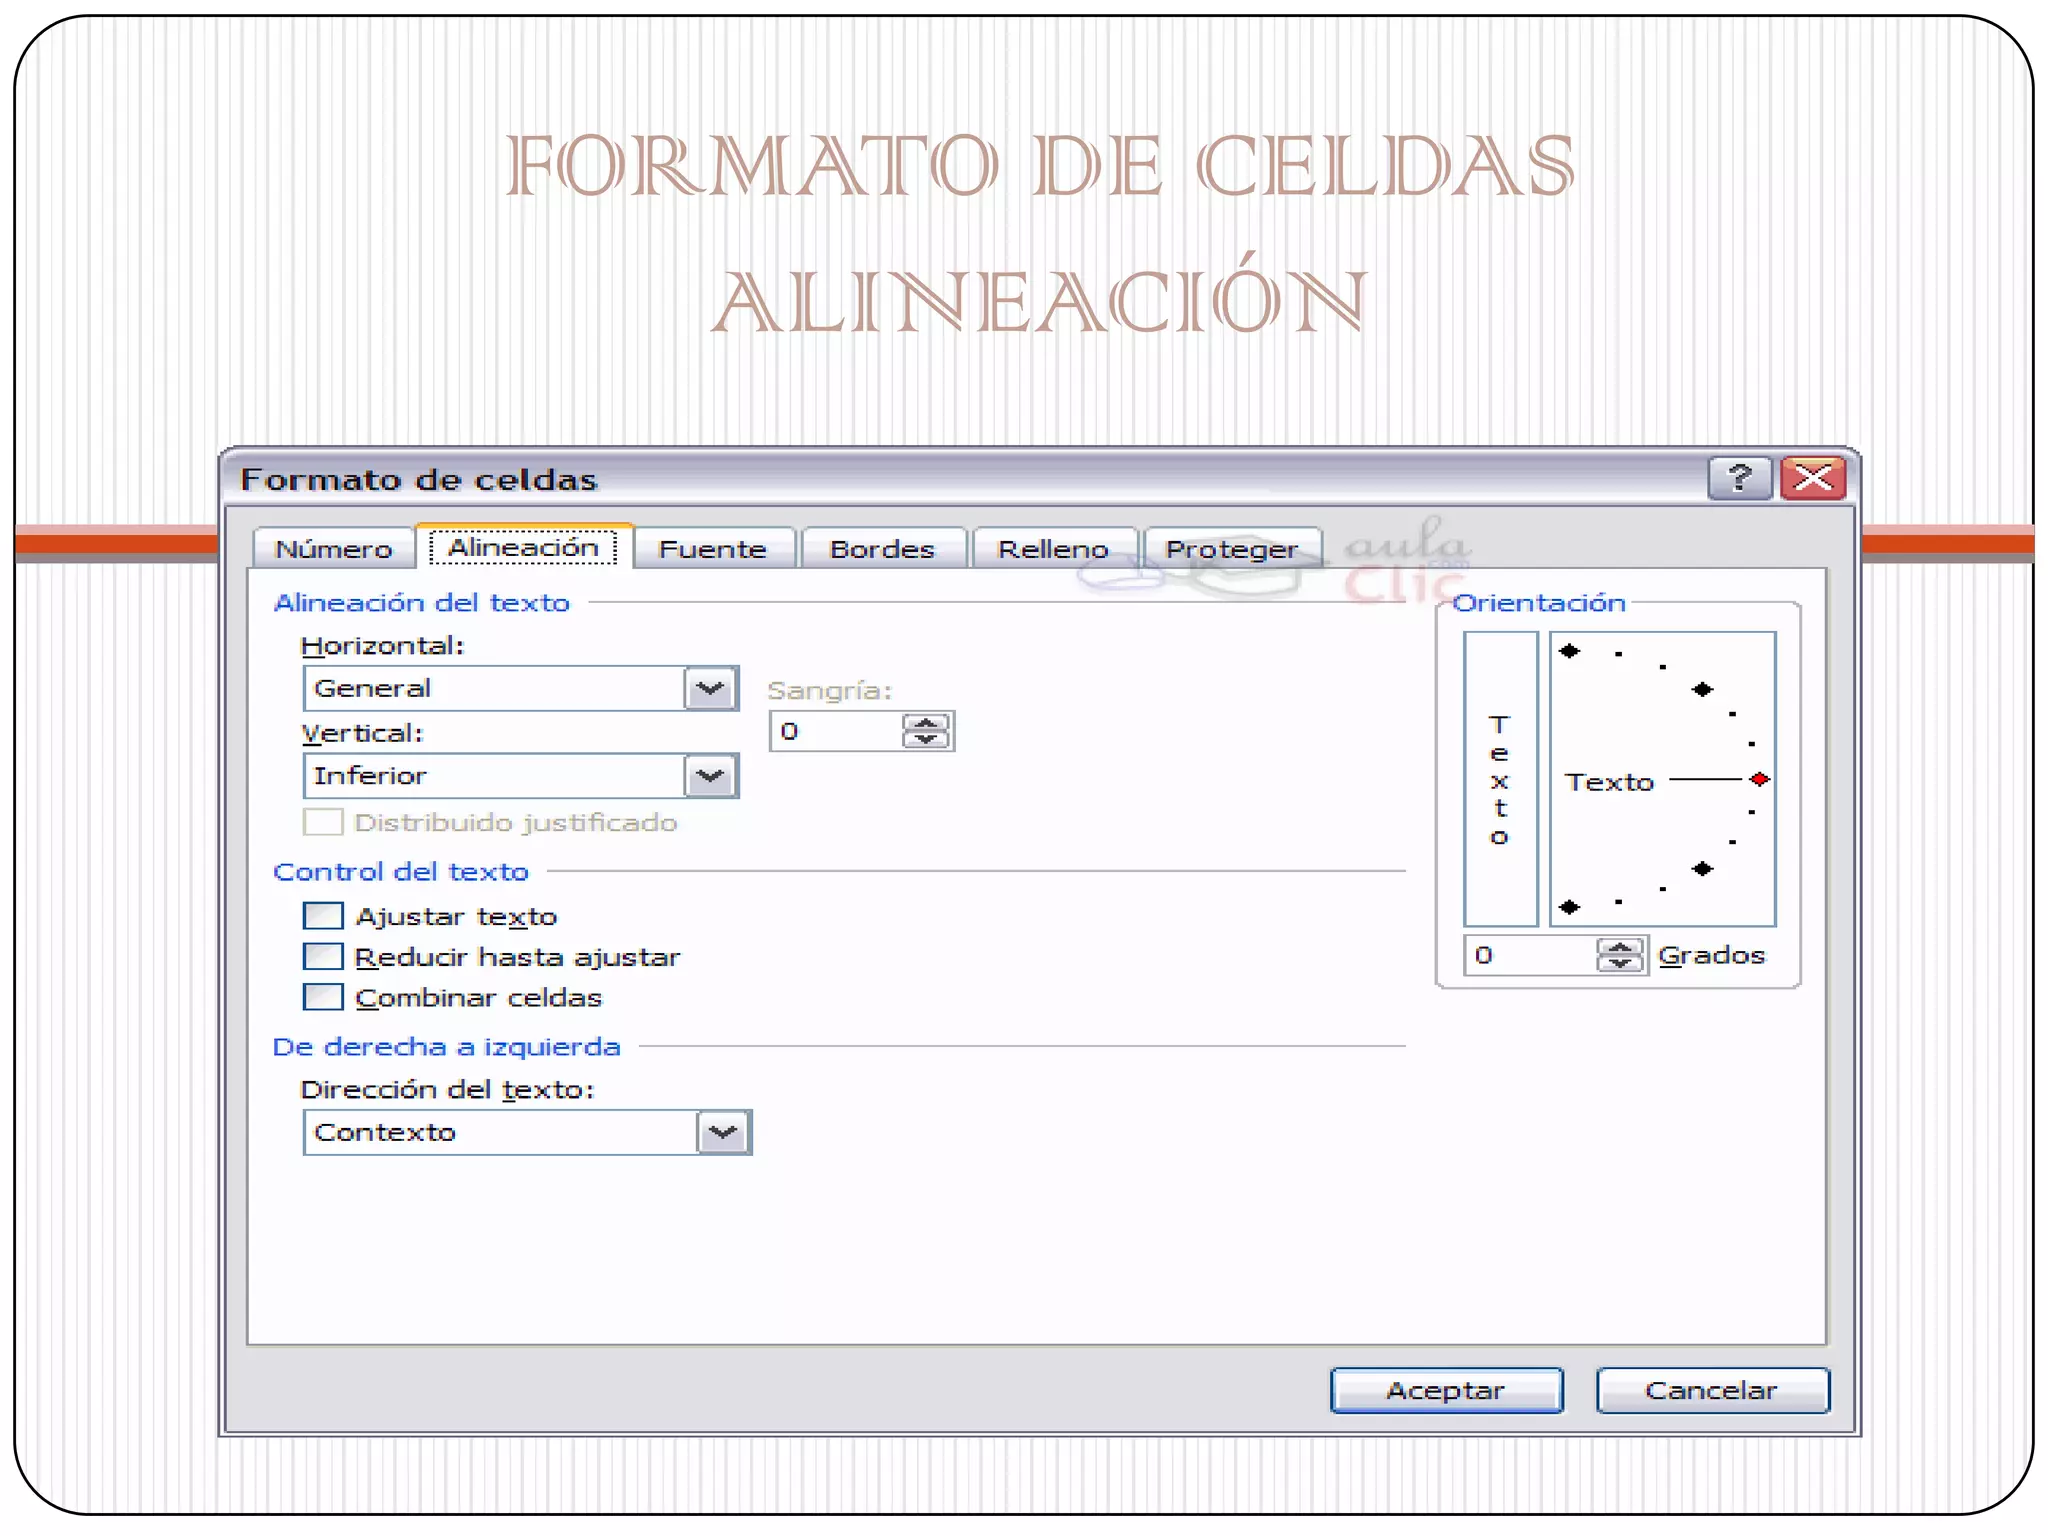Expand the Vertical alignment dropdown arrow
This screenshot has width=2048, height=1536.
coord(710,776)
